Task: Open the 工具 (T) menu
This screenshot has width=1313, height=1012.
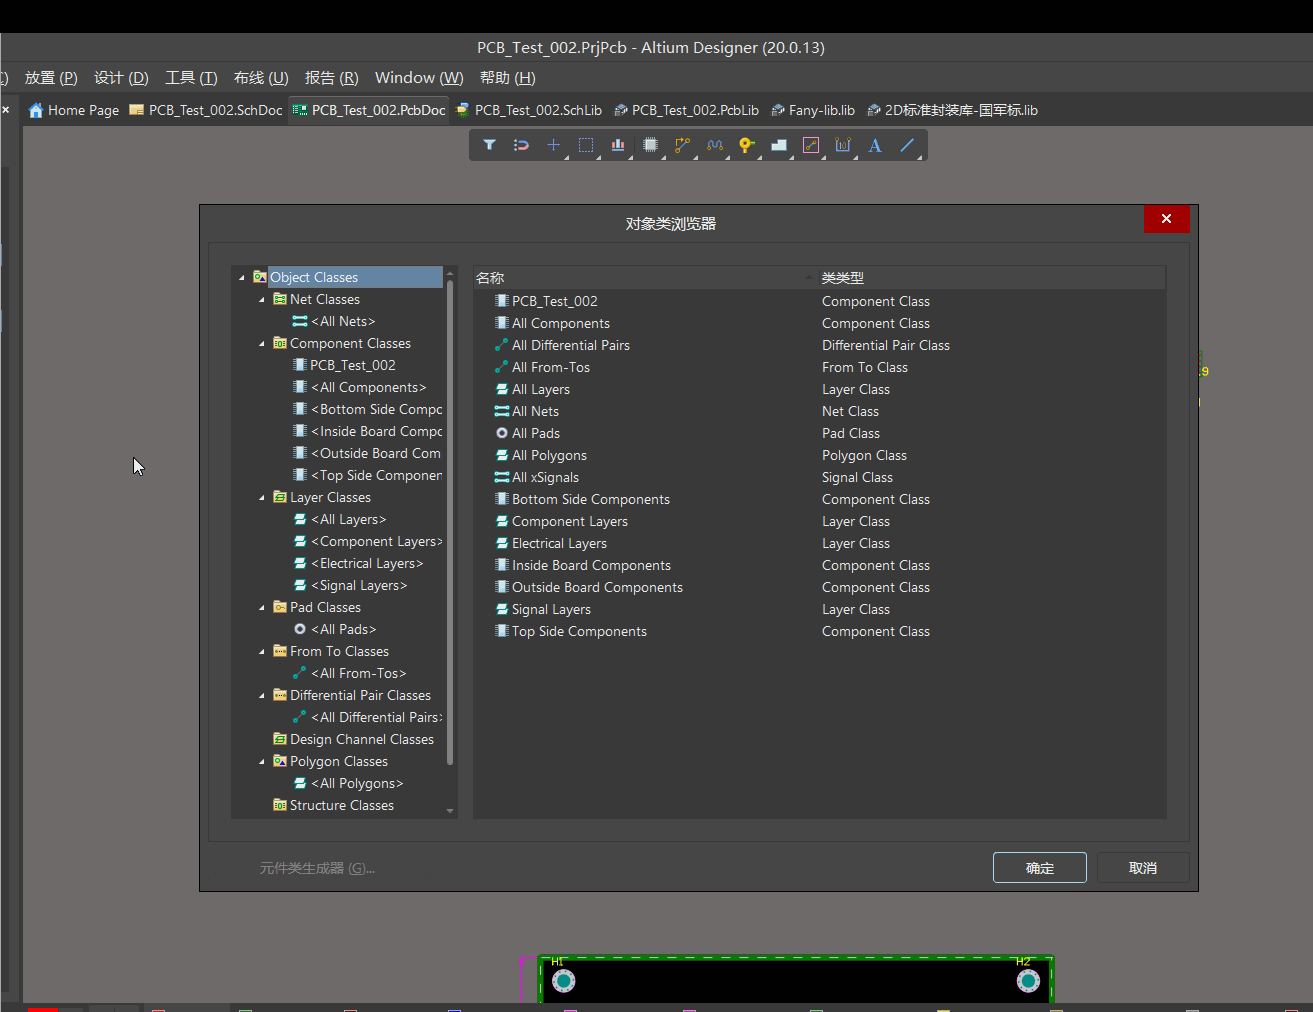Action: coord(191,78)
